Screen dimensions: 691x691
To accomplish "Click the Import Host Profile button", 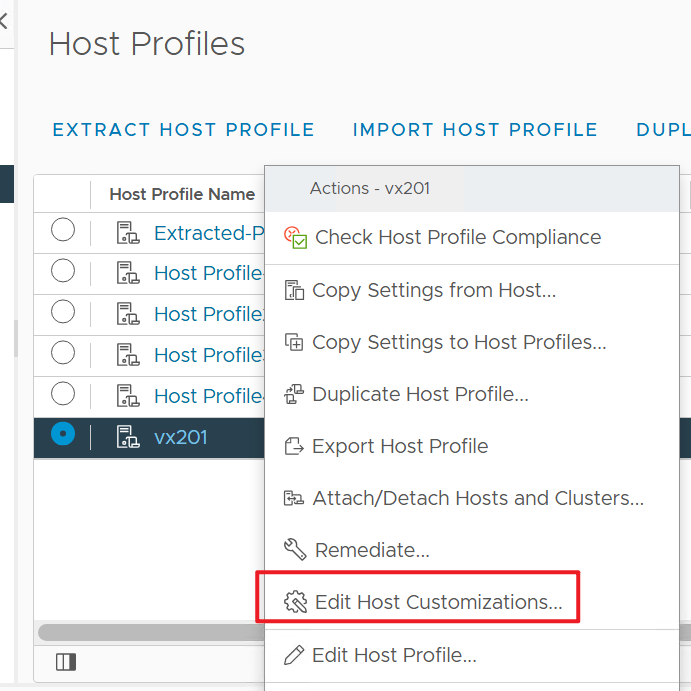I will click(475, 130).
